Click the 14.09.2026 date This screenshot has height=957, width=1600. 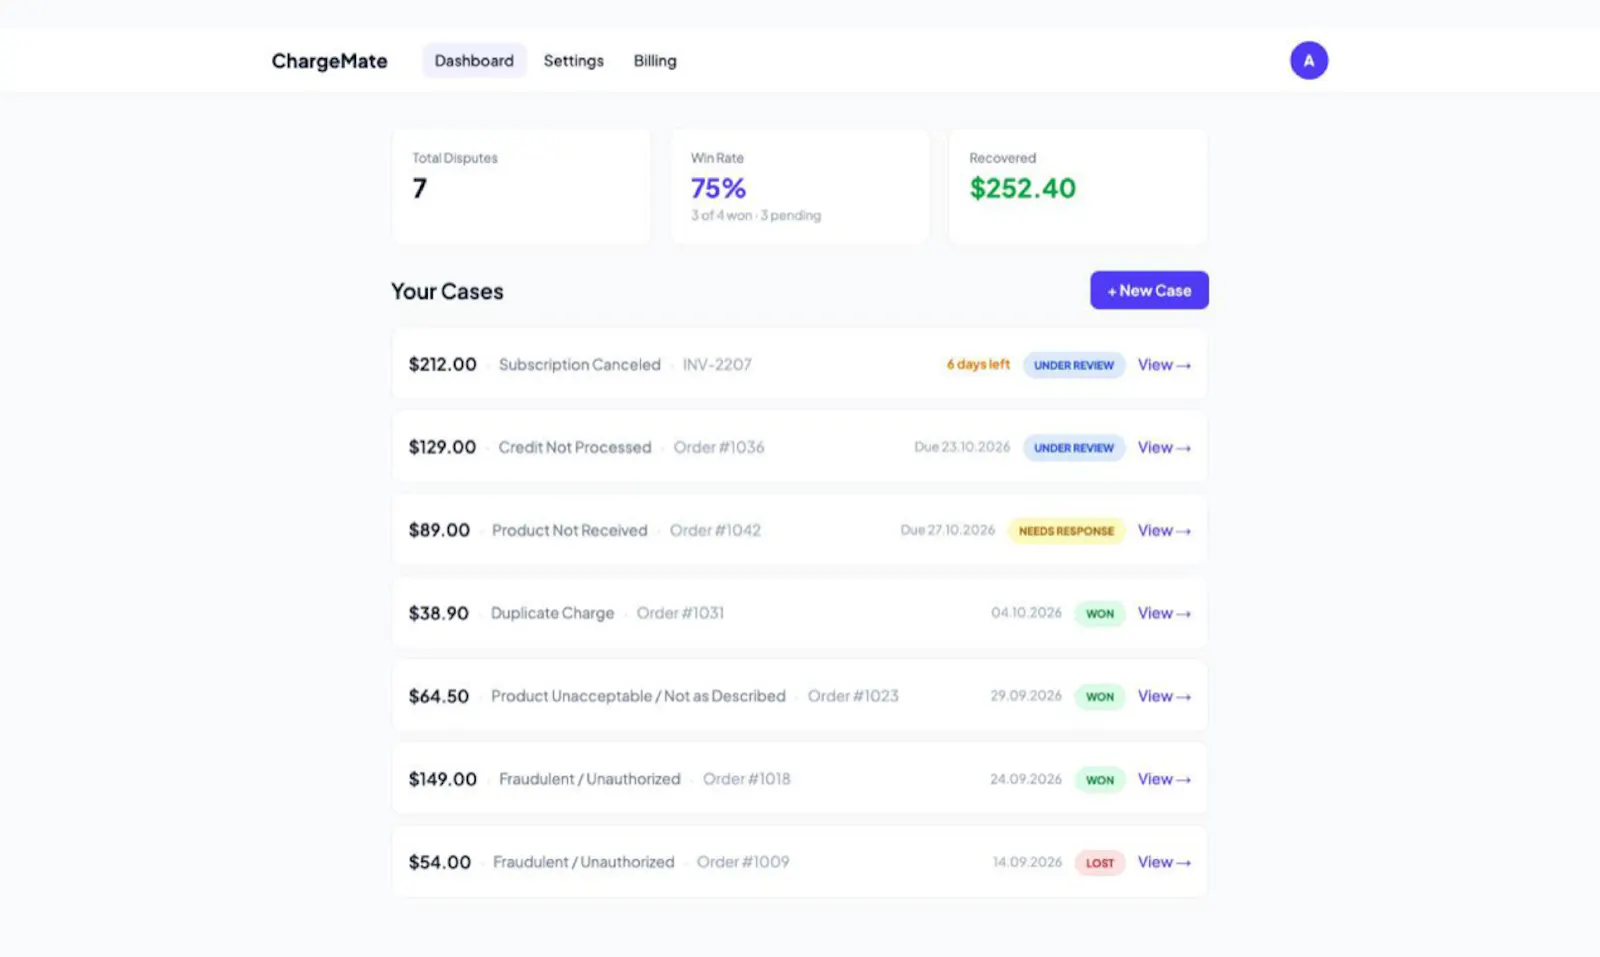pos(1027,862)
